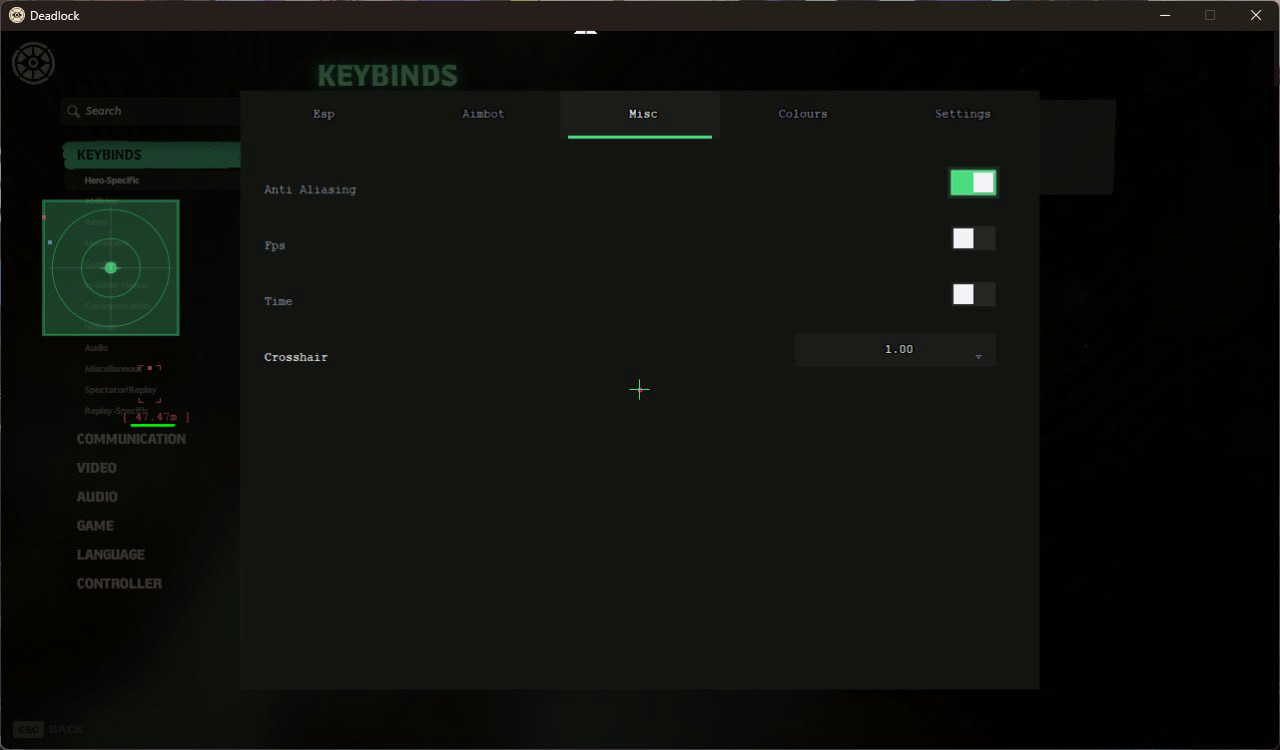The width and height of the screenshot is (1280, 750).
Task: Select the Colours tab
Action: coord(803,114)
